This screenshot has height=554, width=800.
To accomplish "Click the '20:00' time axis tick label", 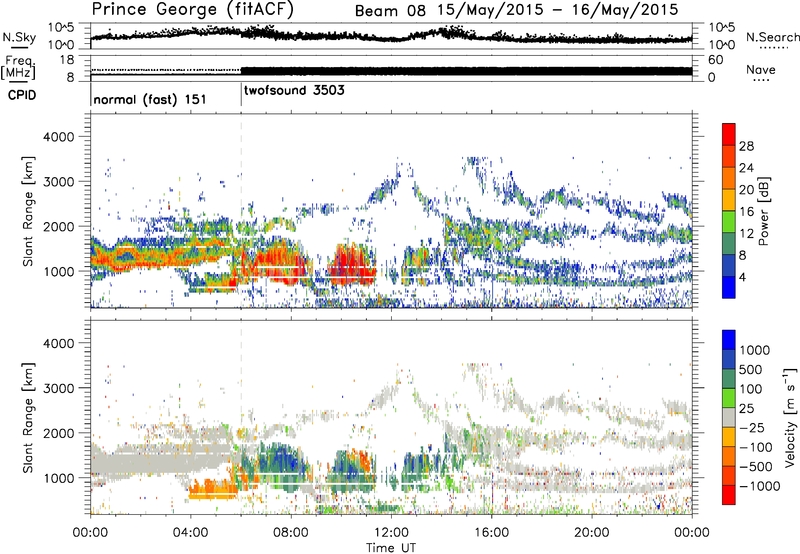I will (591, 533).
